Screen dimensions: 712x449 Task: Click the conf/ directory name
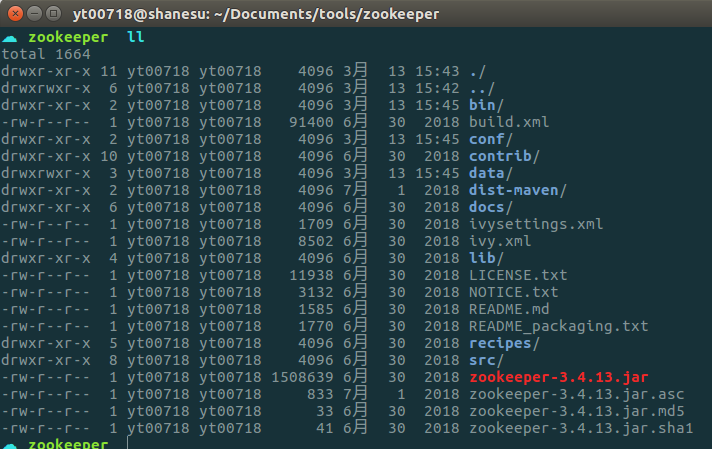(x=491, y=139)
